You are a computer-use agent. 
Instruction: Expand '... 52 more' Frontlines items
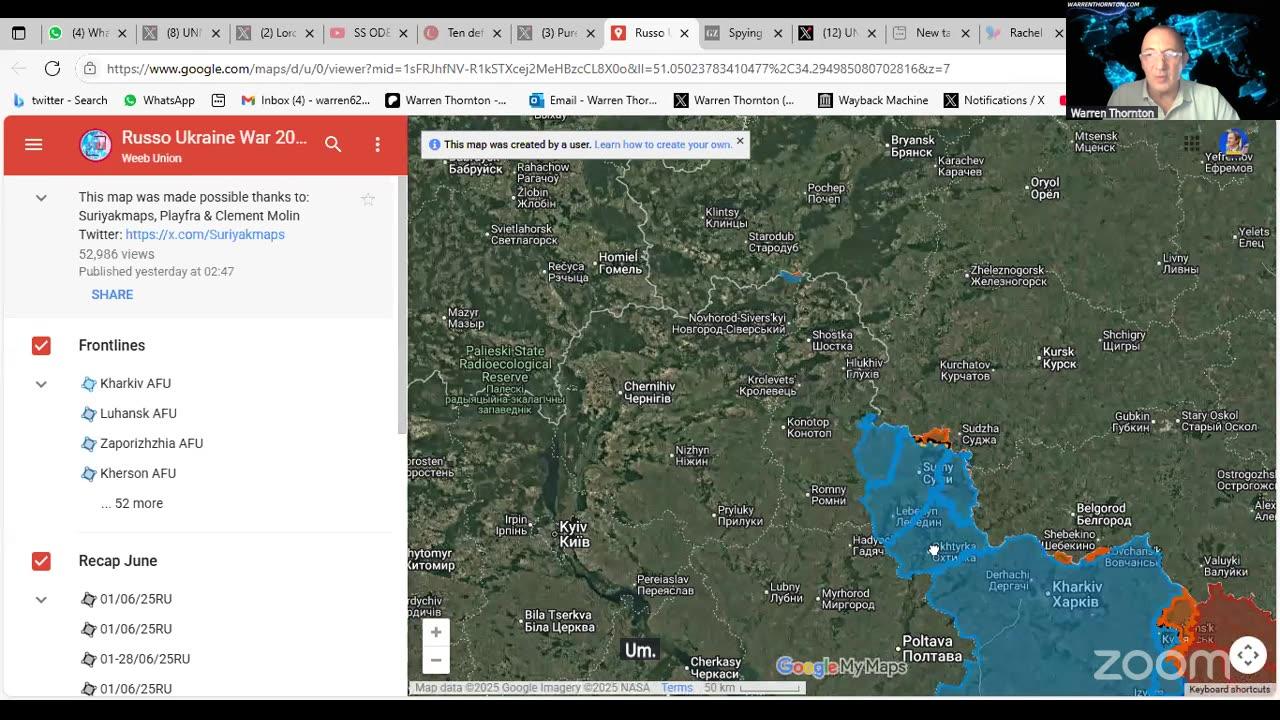(x=132, y=504)
